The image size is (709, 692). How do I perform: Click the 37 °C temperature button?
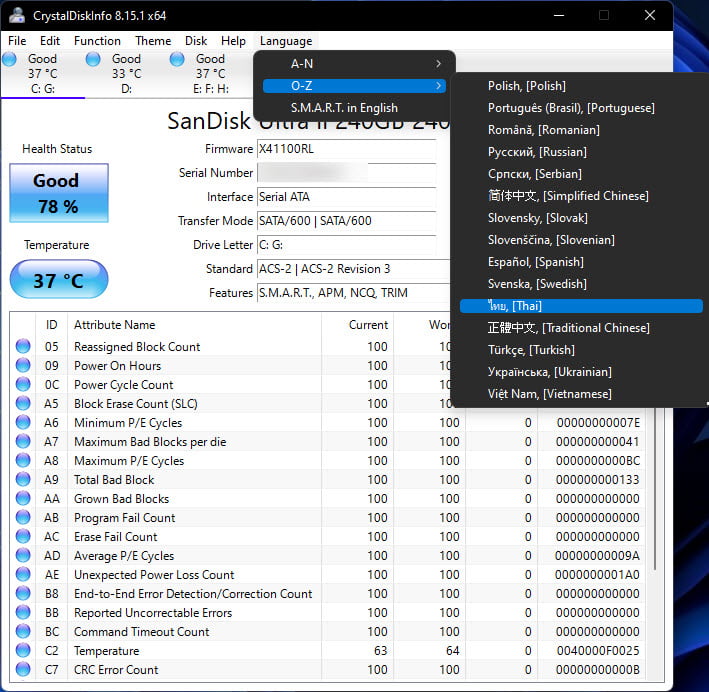click(x=59, y=280)
